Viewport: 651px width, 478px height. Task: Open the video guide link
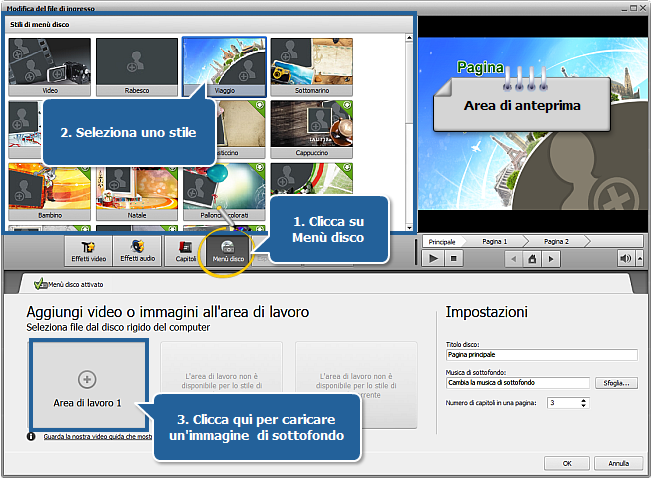tap(98, 436)
